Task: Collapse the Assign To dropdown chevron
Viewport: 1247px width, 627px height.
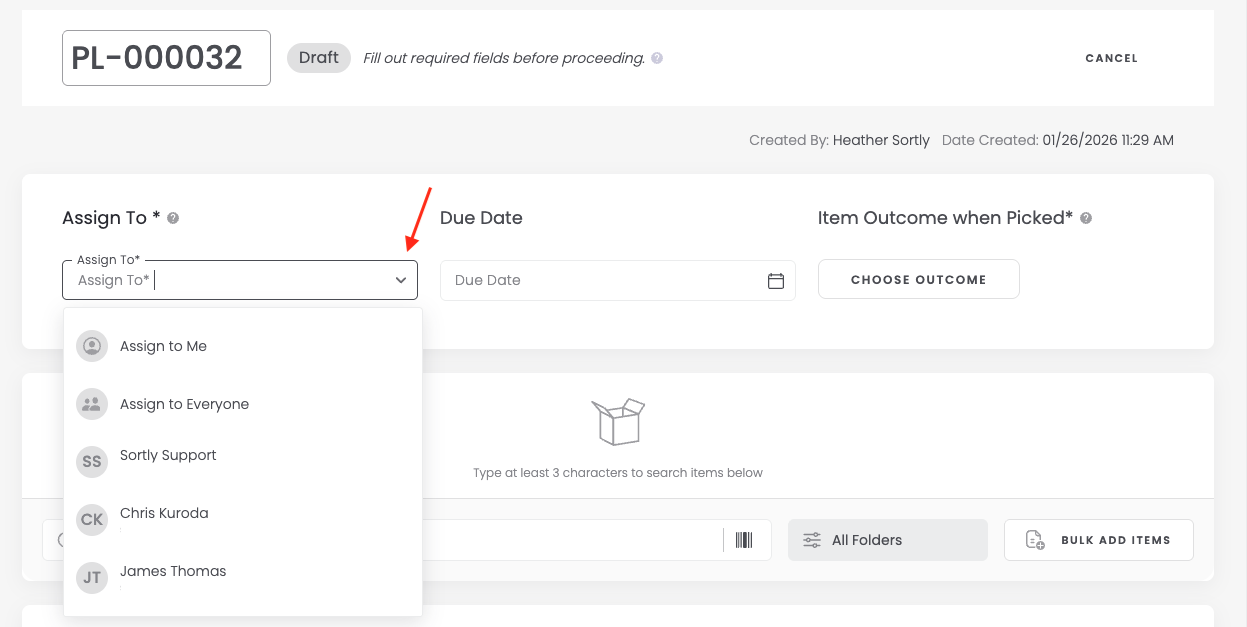Action: [400, 281]
